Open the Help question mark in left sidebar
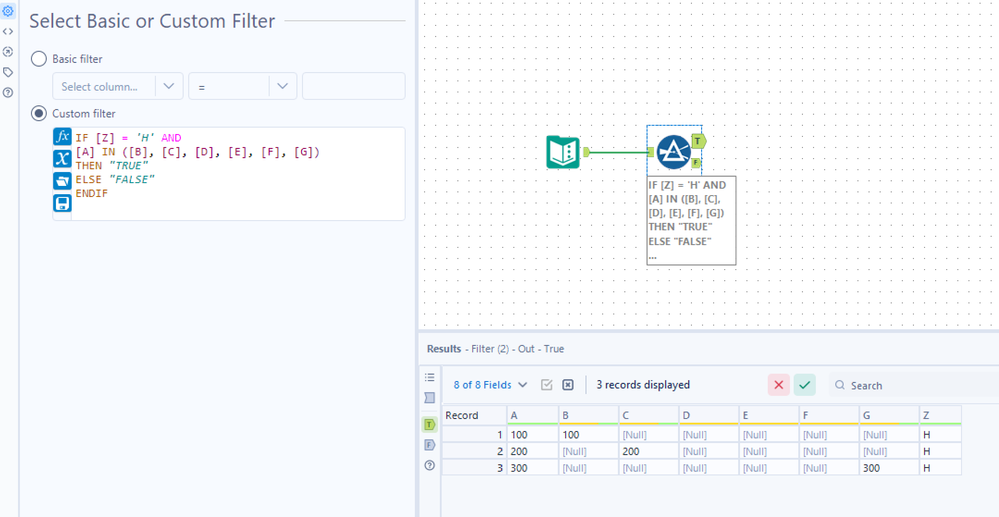This screenshot has width=999, height=517. pos(8,92)
